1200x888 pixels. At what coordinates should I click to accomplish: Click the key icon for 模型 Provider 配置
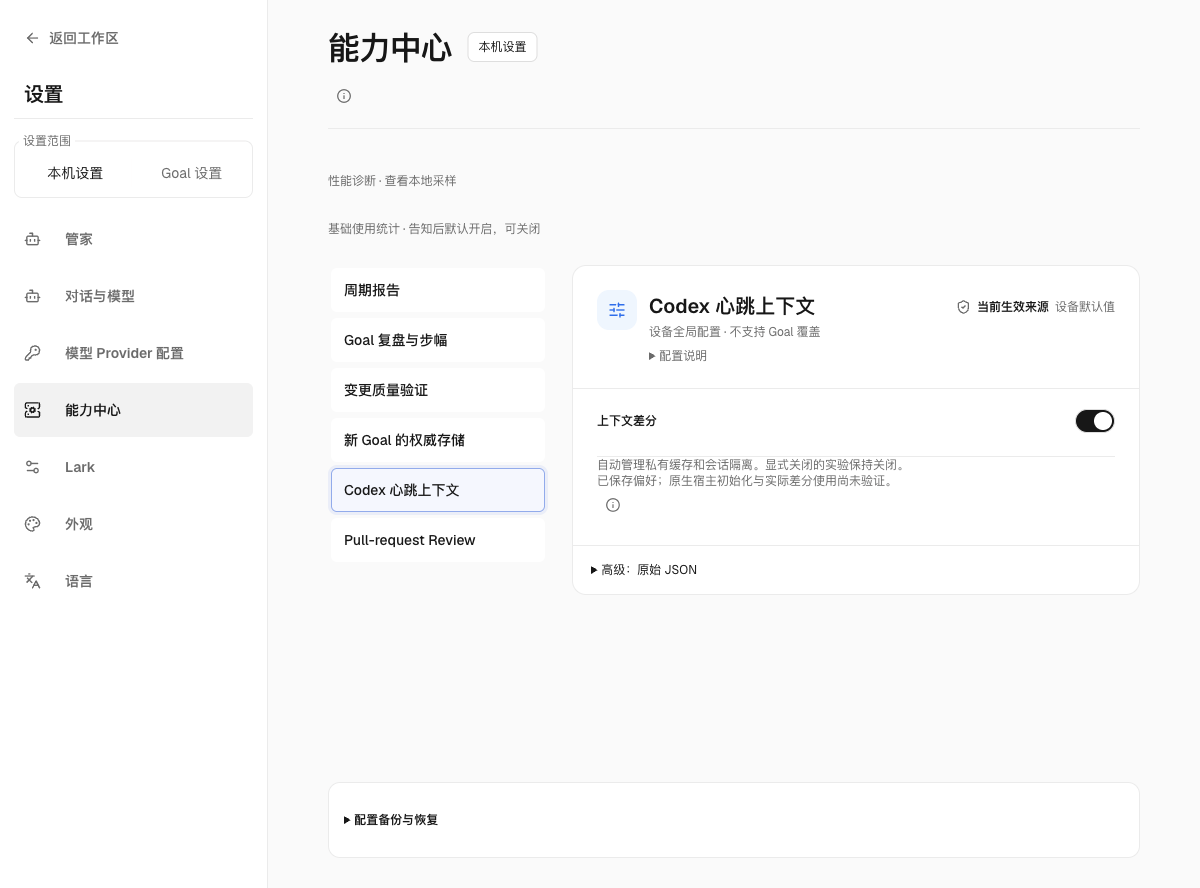33,353
